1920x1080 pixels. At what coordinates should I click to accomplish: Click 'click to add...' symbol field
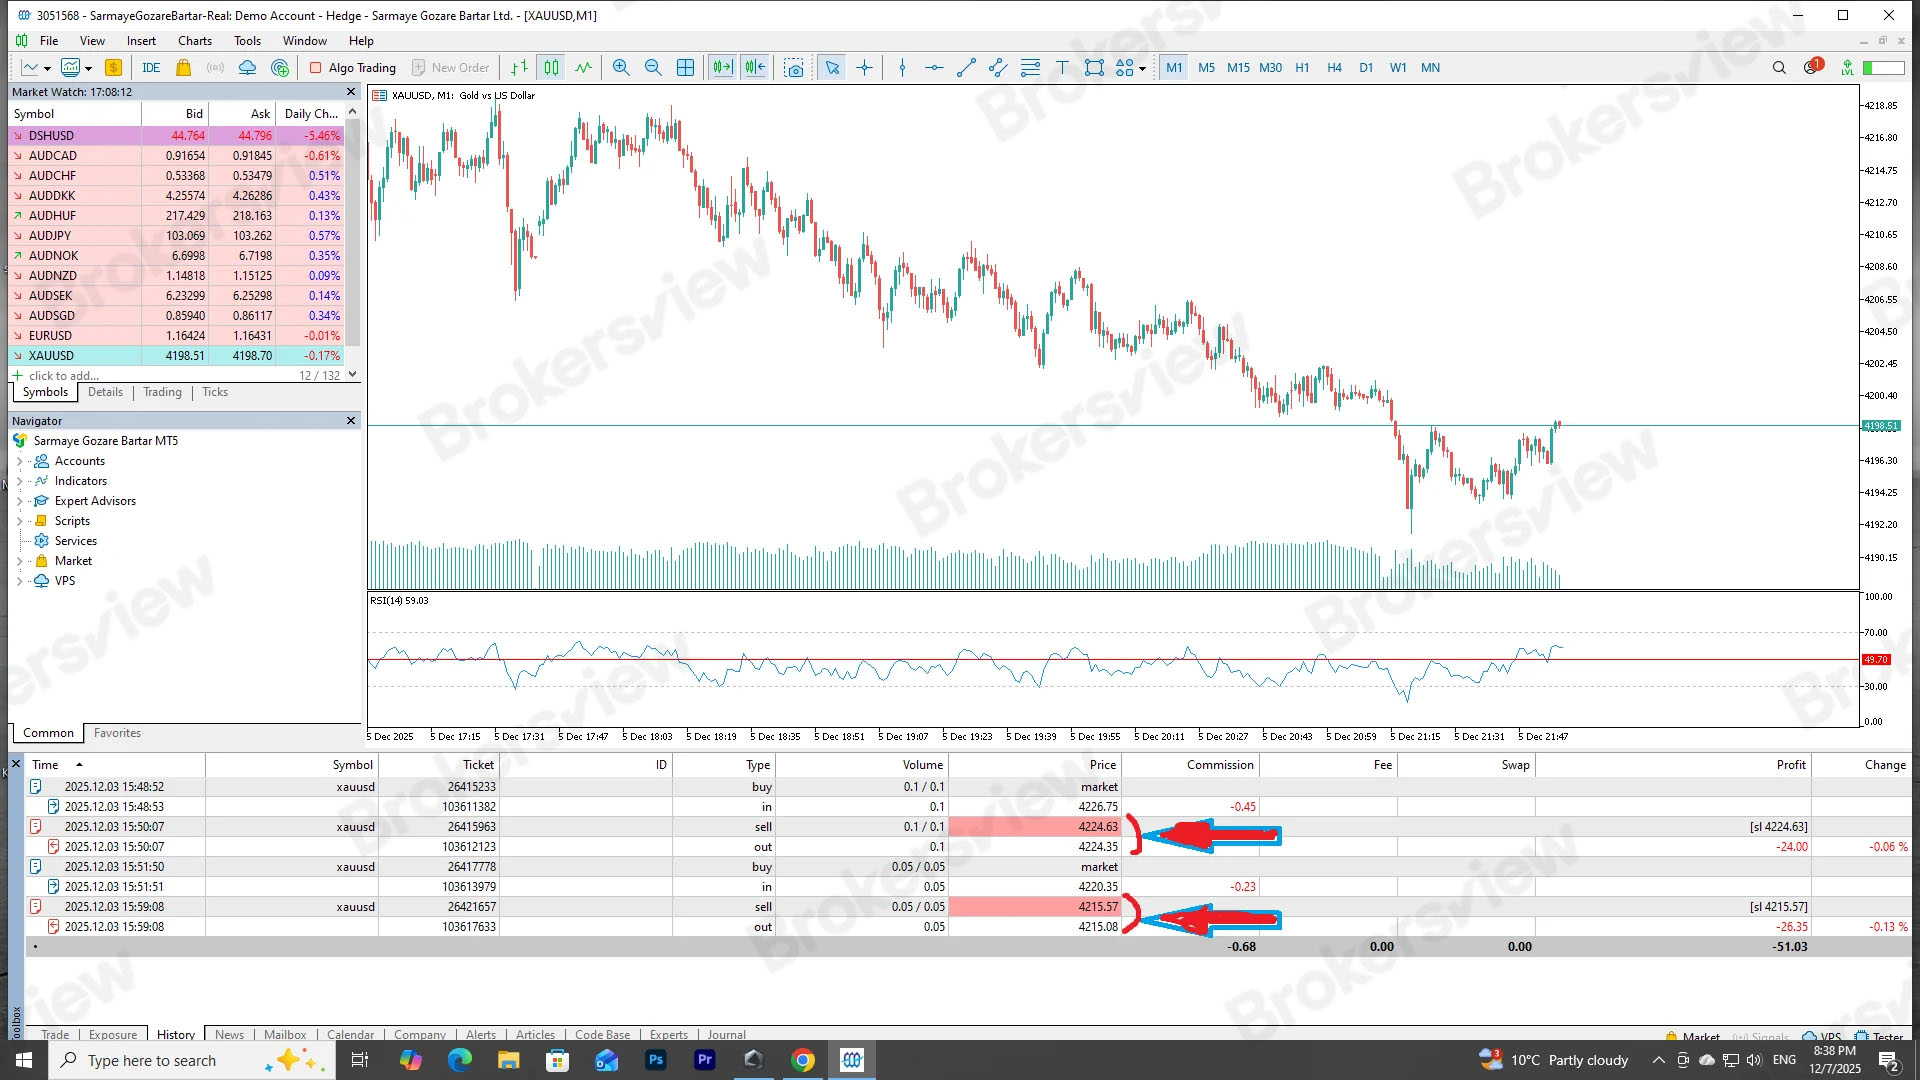click(x=64, y=376)
